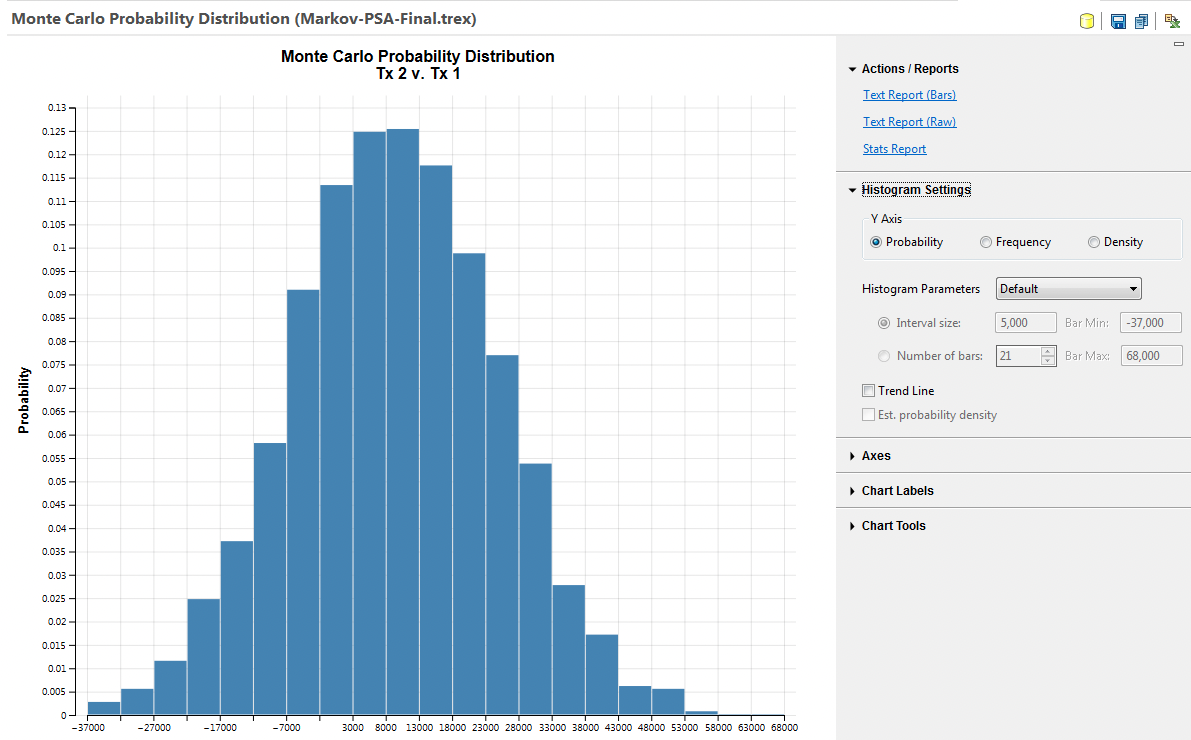
Task: Click inside the Bar Min input field
Action: [x=1151, y=322]
